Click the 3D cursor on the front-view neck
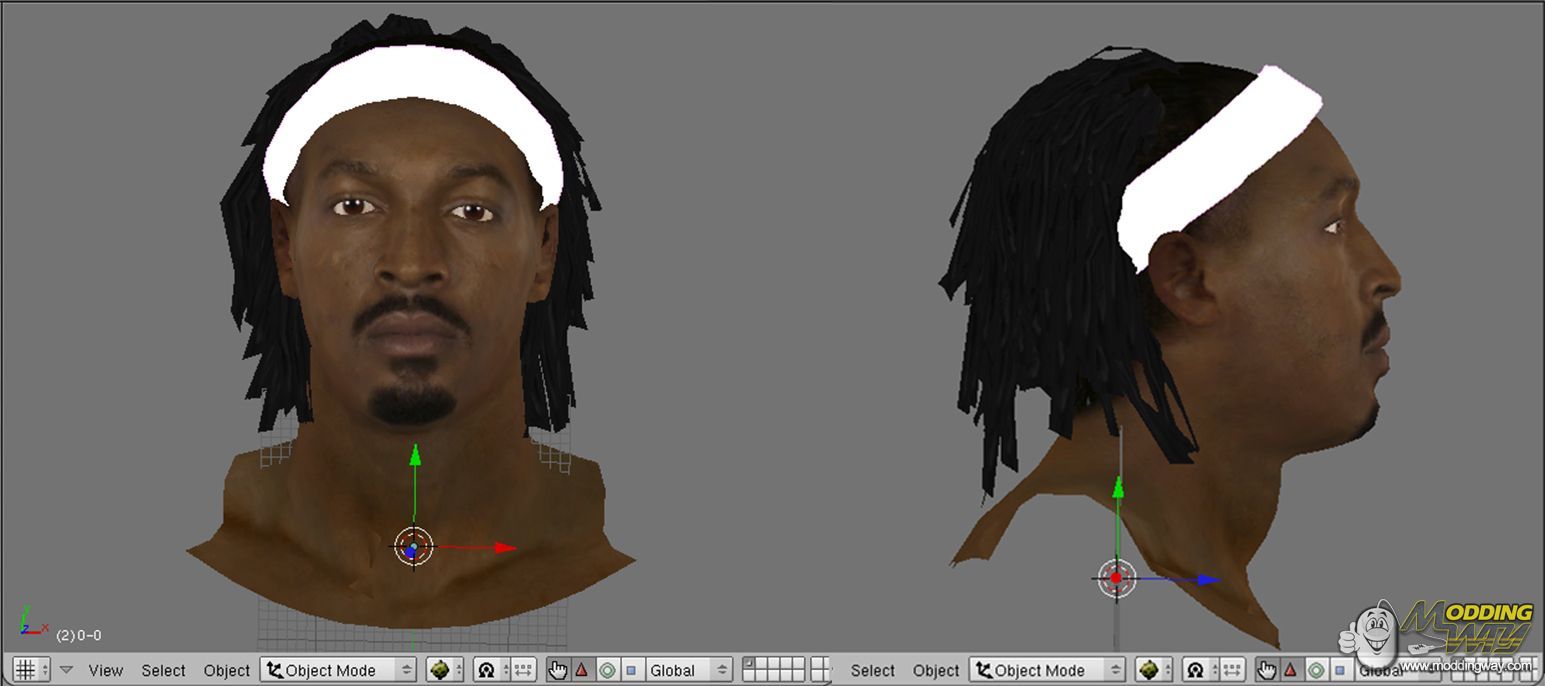Viewport: 1545px width, 686px height. tap(412, 547)
